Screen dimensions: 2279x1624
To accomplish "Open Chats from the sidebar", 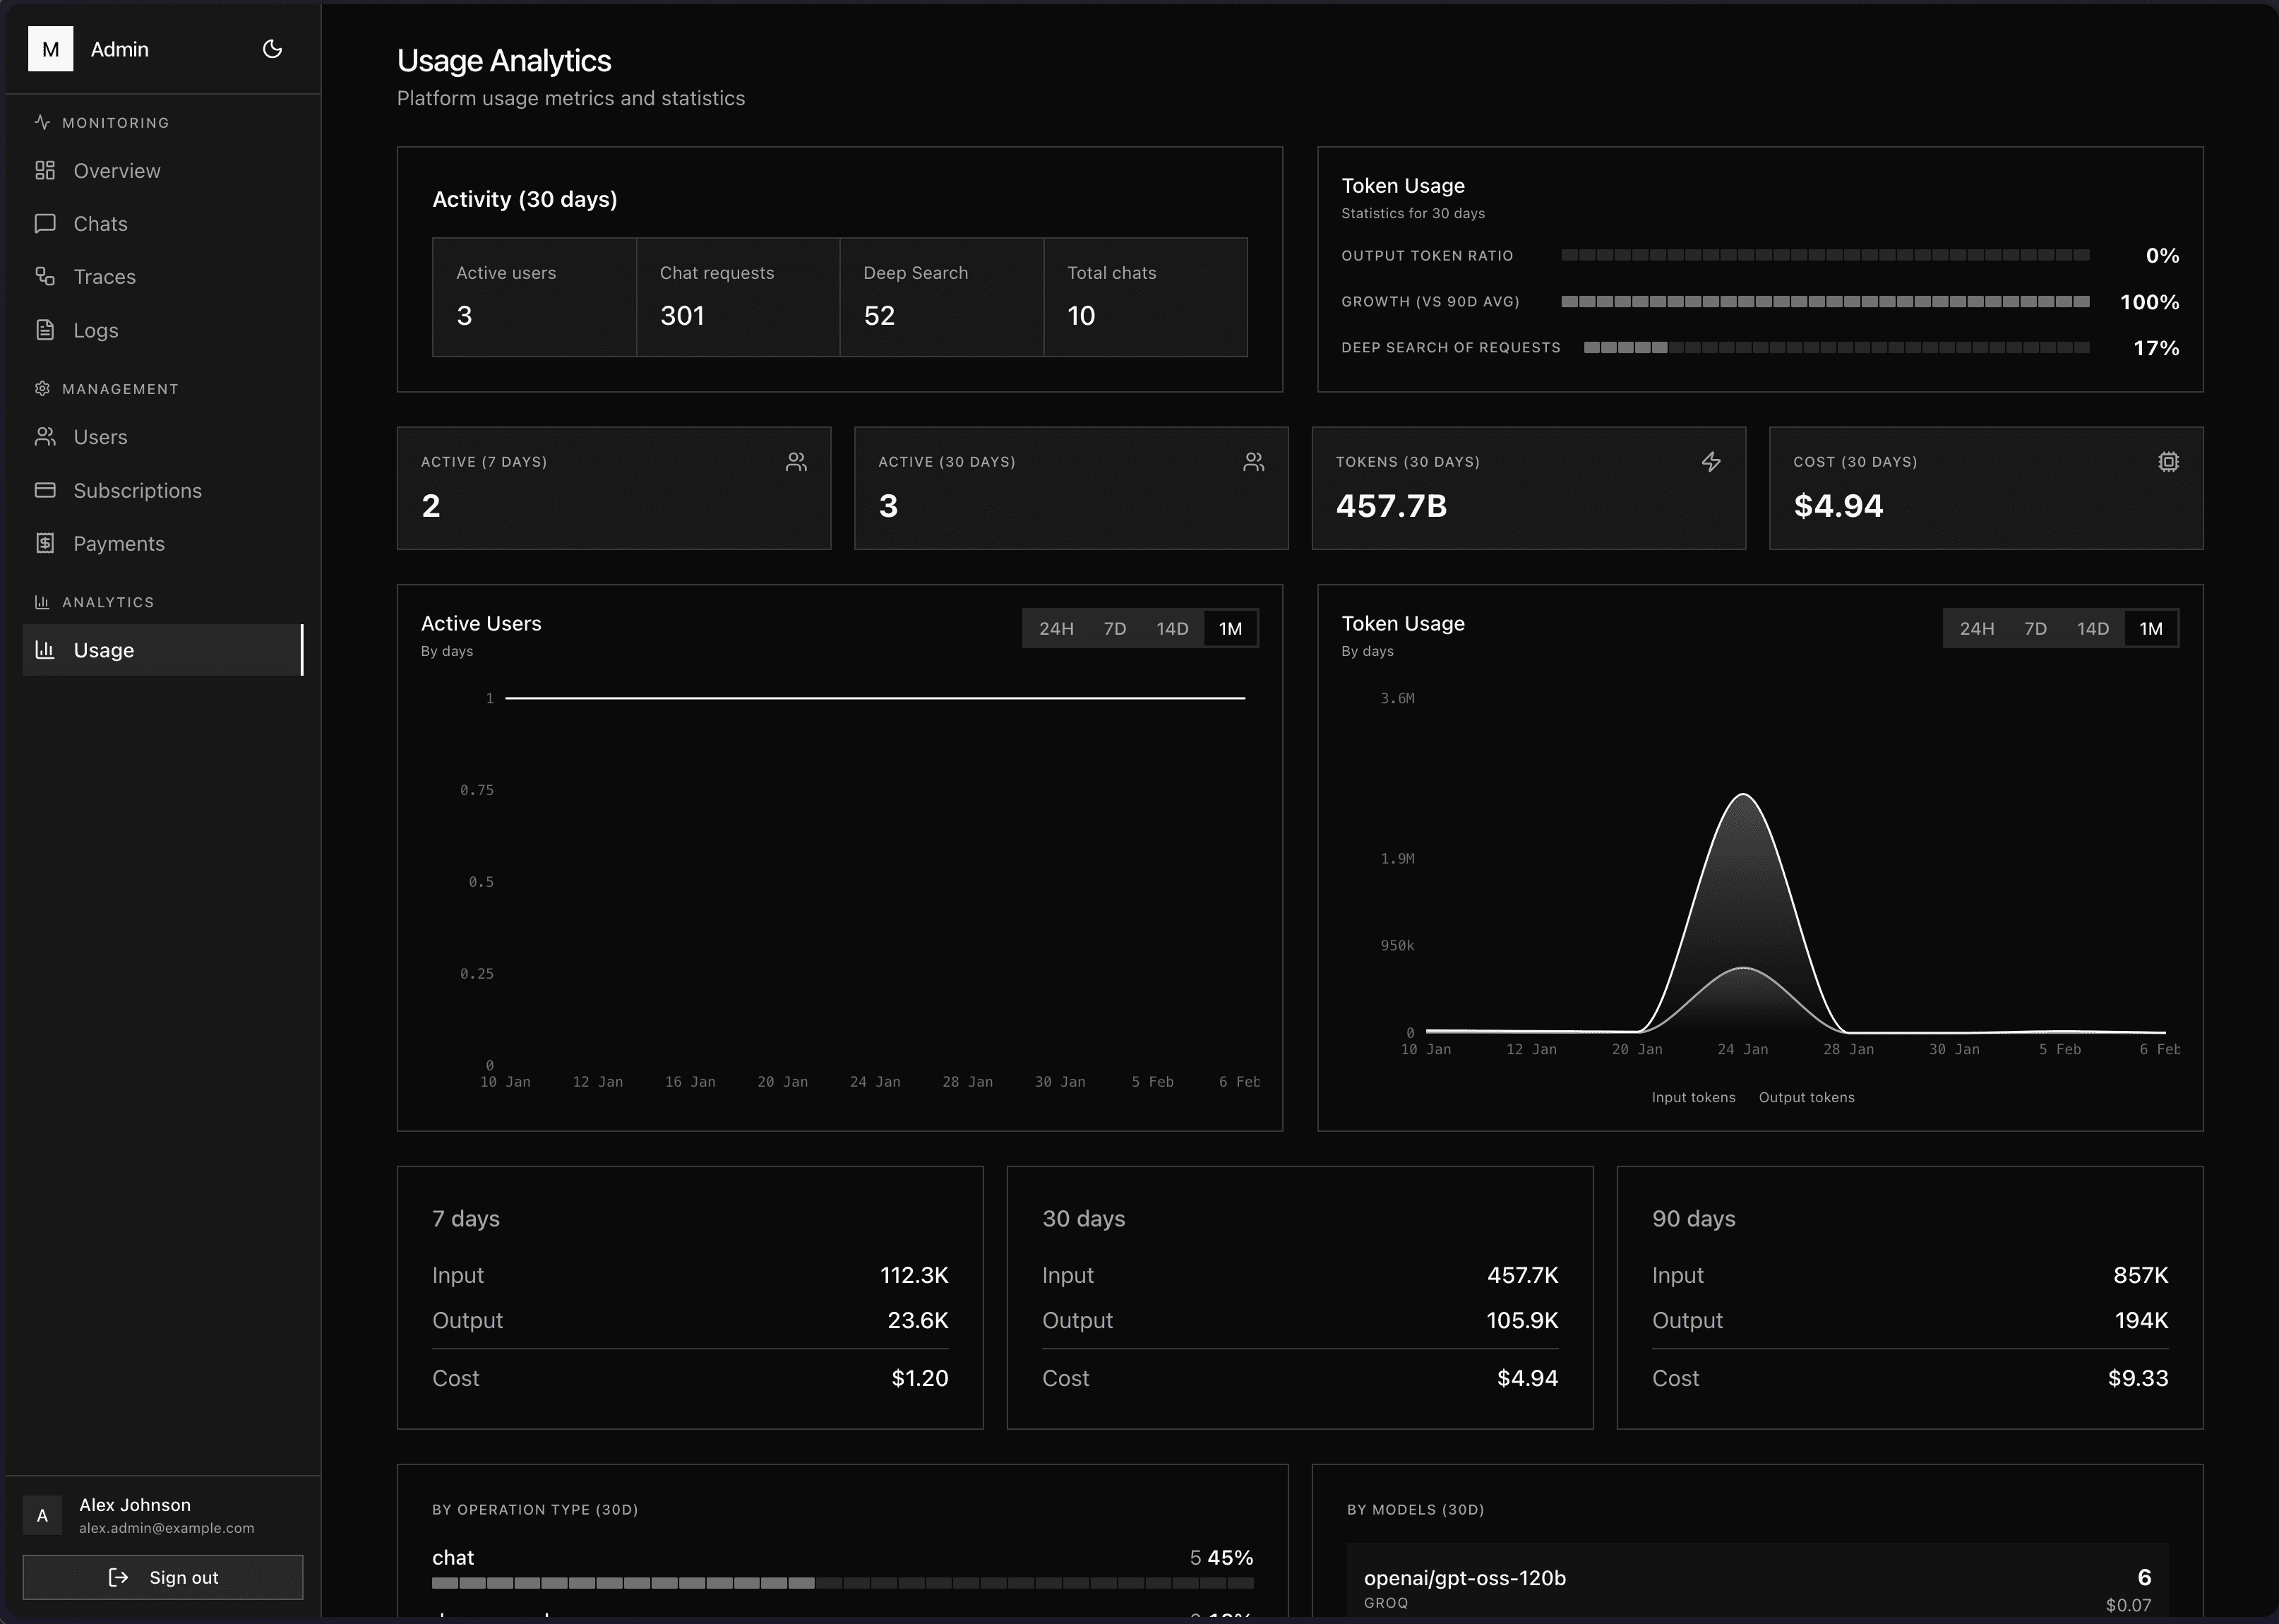I will [100, 223].
